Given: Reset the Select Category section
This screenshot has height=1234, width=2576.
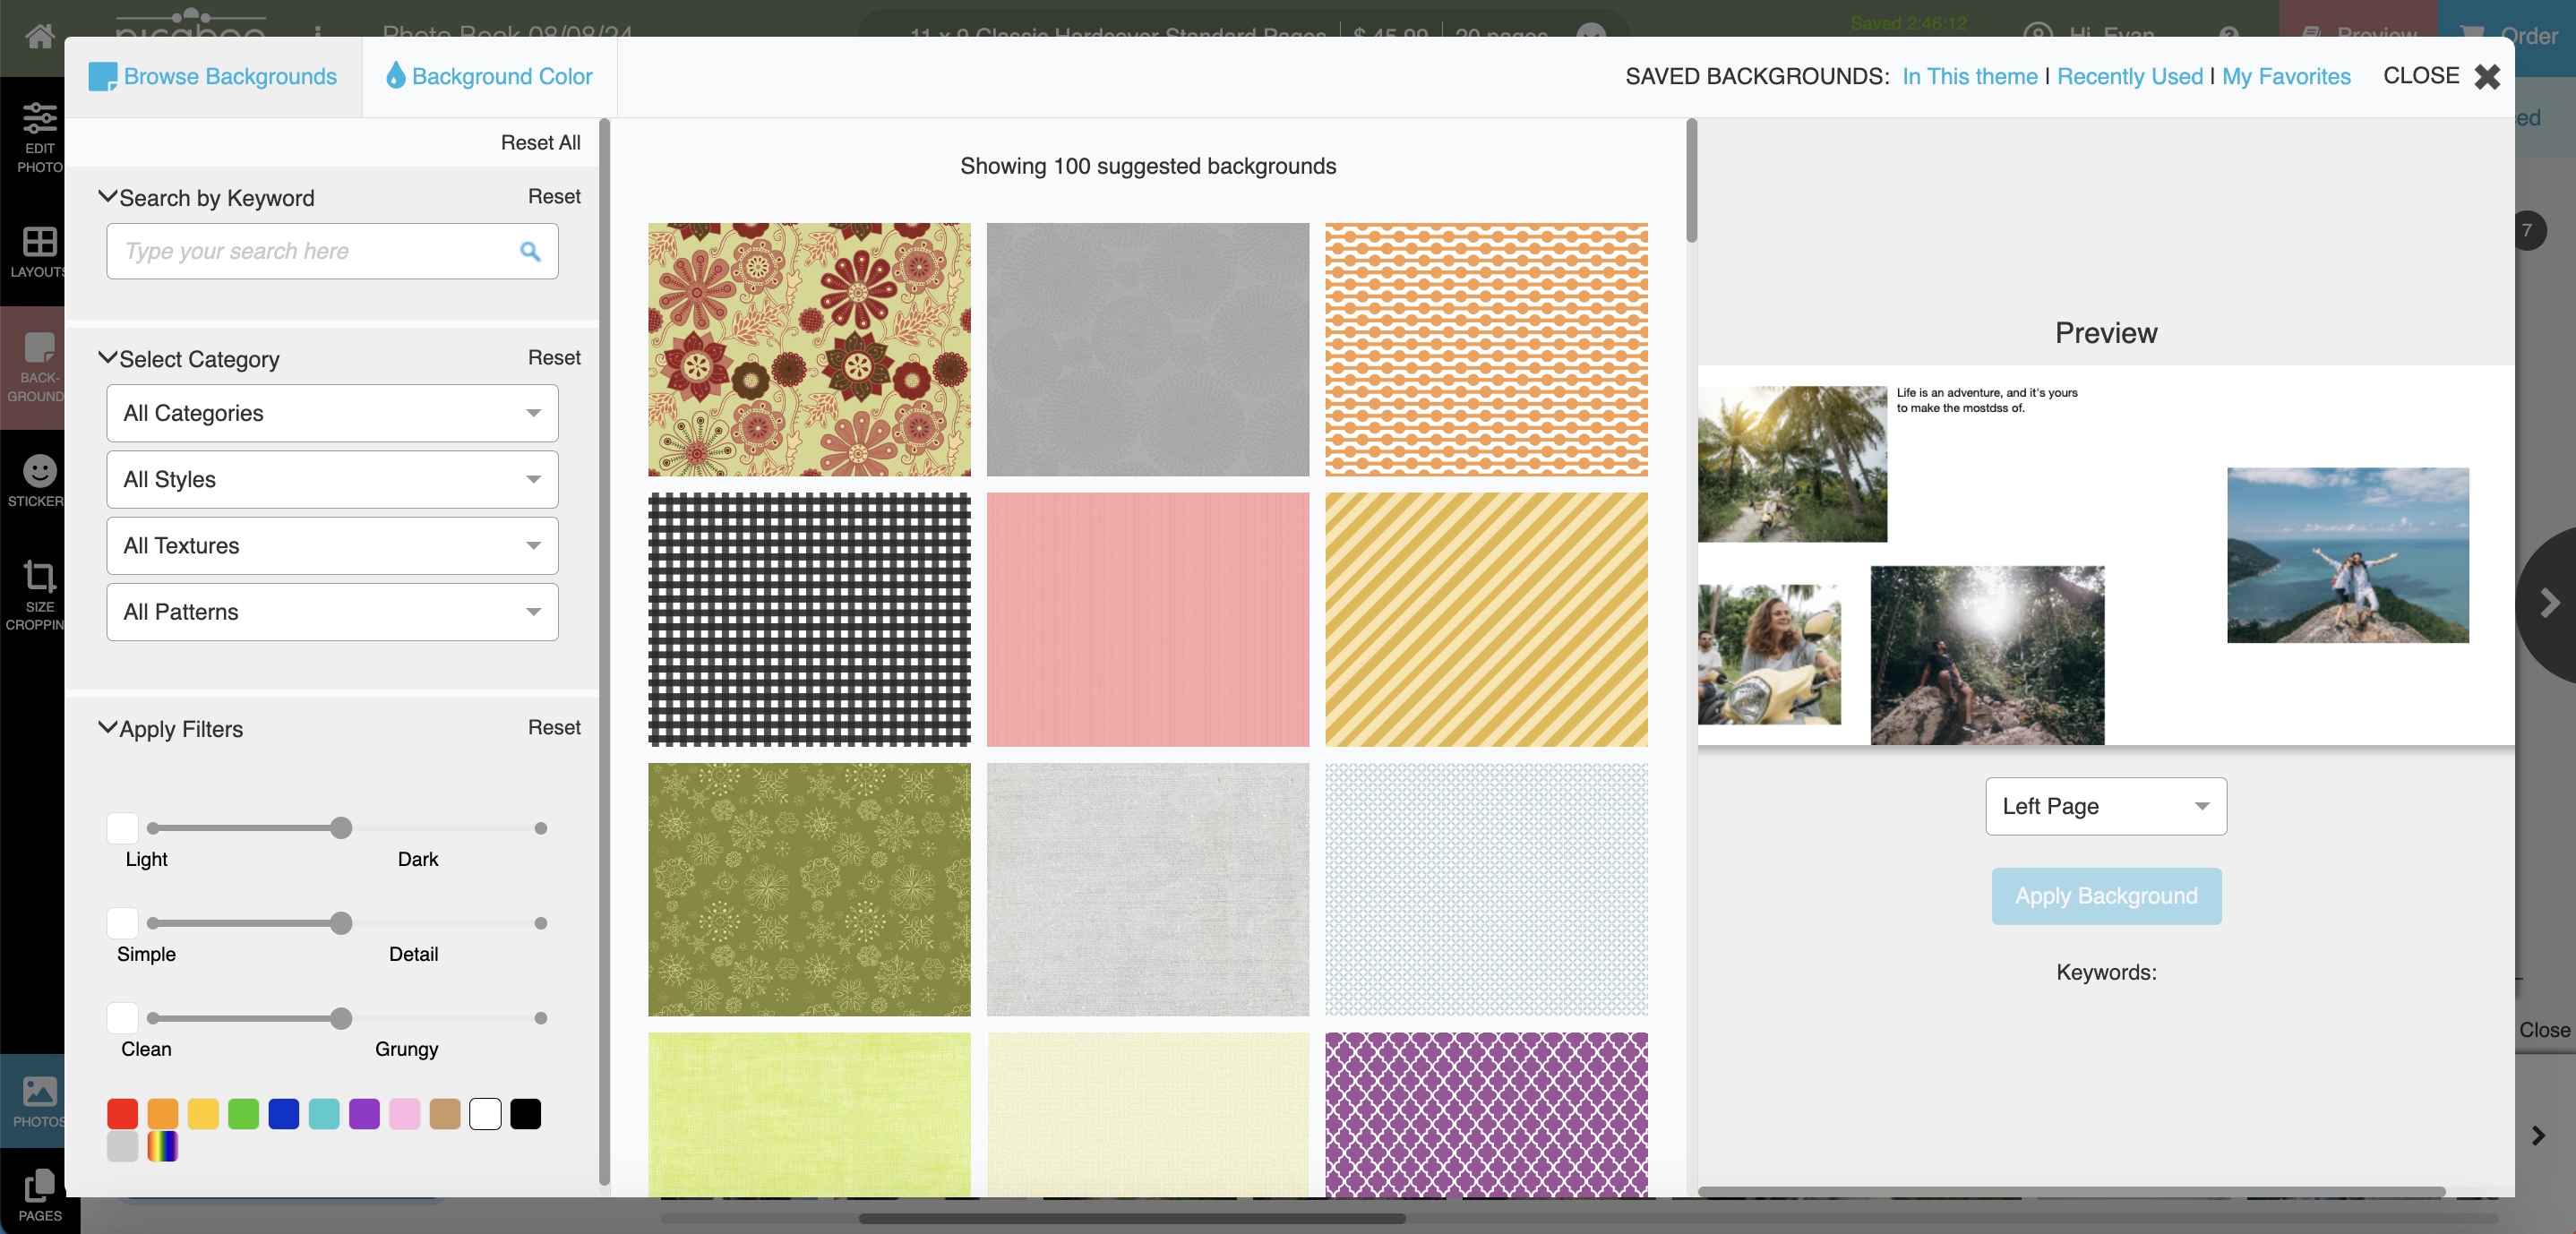Looking at the screenshot, I should [554, 357].
